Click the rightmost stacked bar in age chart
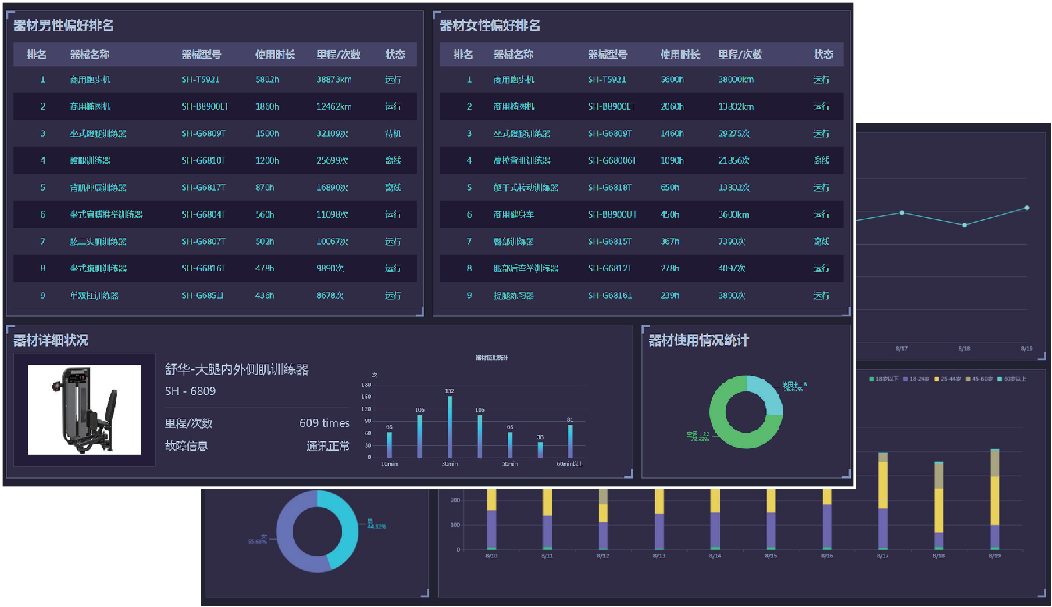 click(x=994, y=500)
